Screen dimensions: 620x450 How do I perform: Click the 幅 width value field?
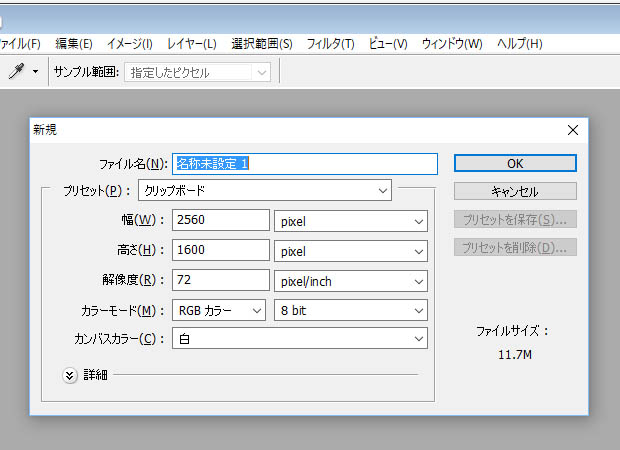click(221, 220)
